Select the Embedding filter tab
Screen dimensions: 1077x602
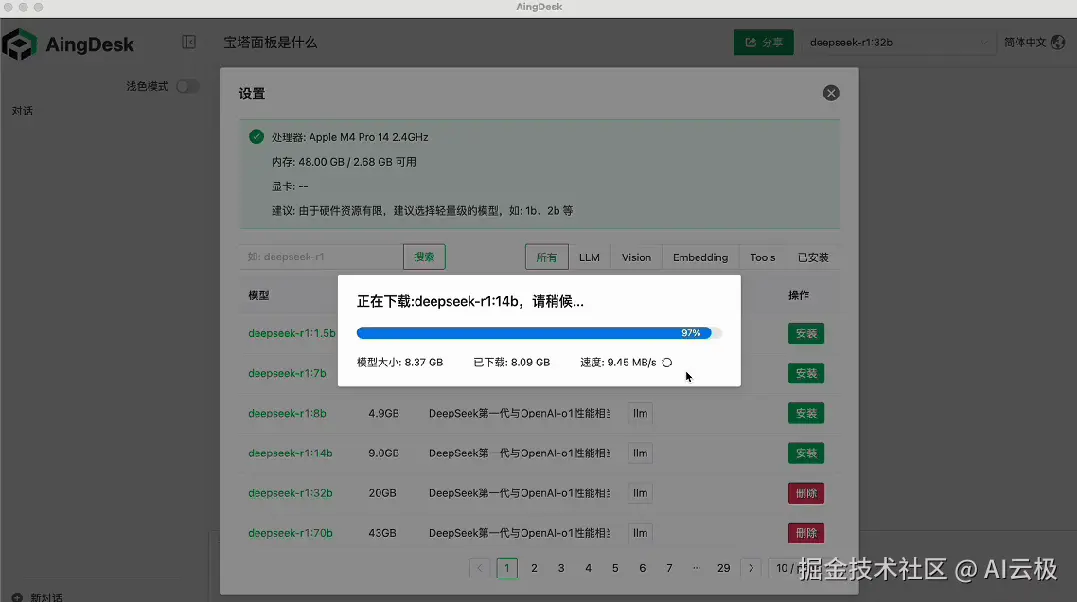[700, 257]
